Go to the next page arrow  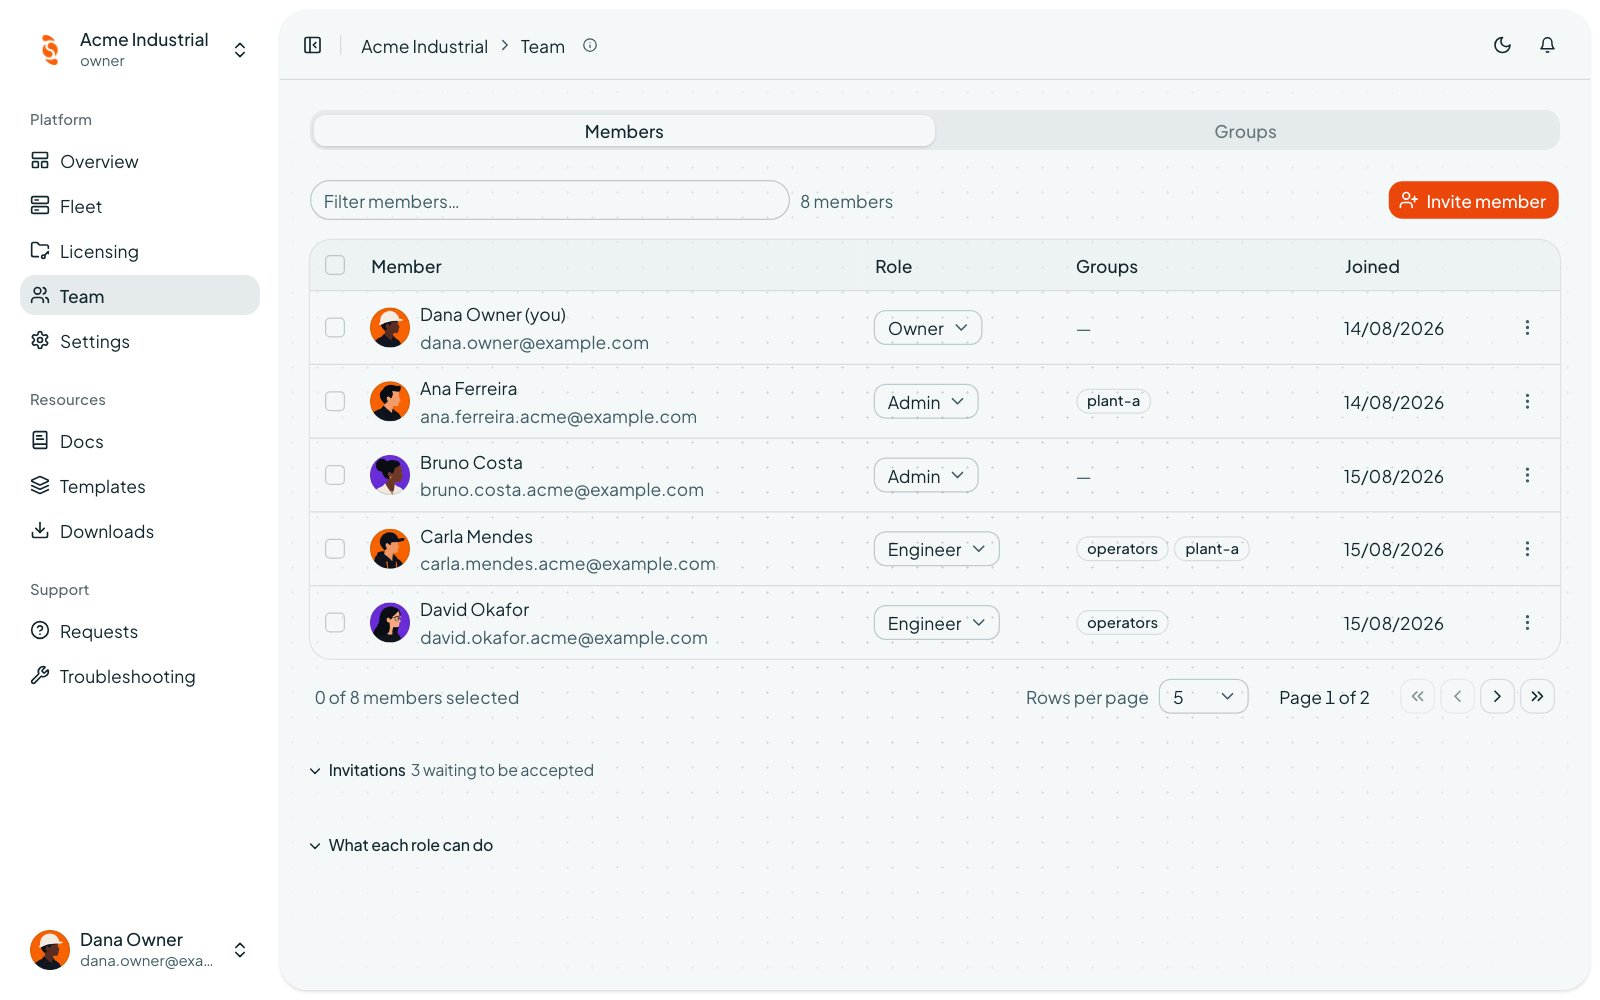point(1497,696)
